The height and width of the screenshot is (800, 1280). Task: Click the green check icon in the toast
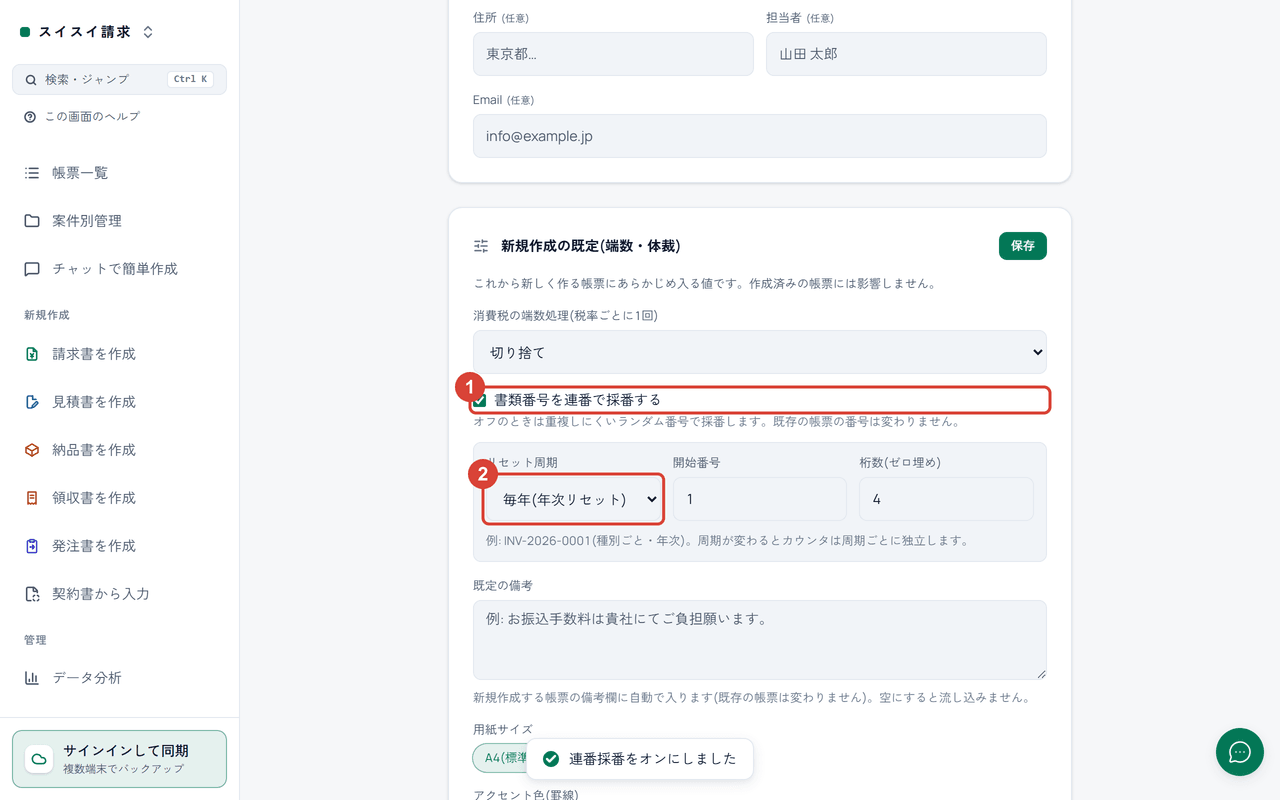pos(550,759)
